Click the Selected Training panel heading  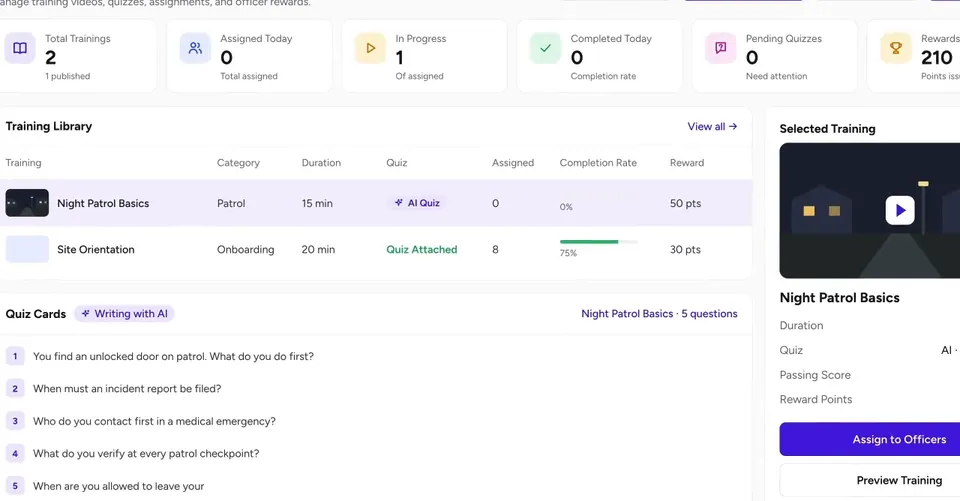(827, 129)
